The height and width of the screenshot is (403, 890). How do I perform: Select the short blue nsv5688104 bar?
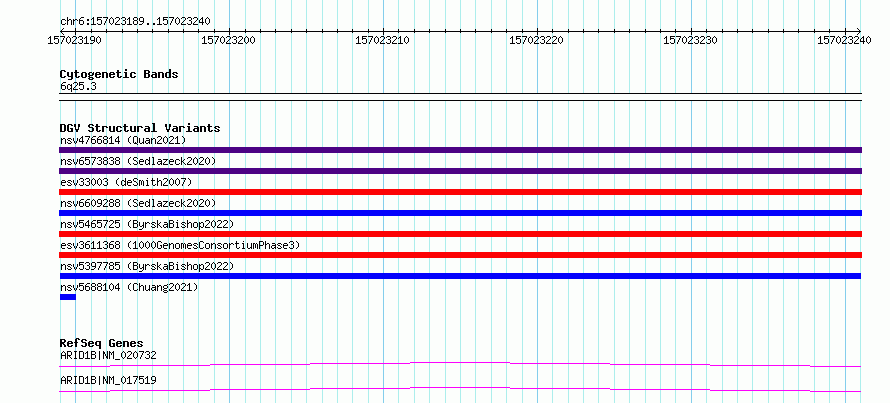(68, 297)
